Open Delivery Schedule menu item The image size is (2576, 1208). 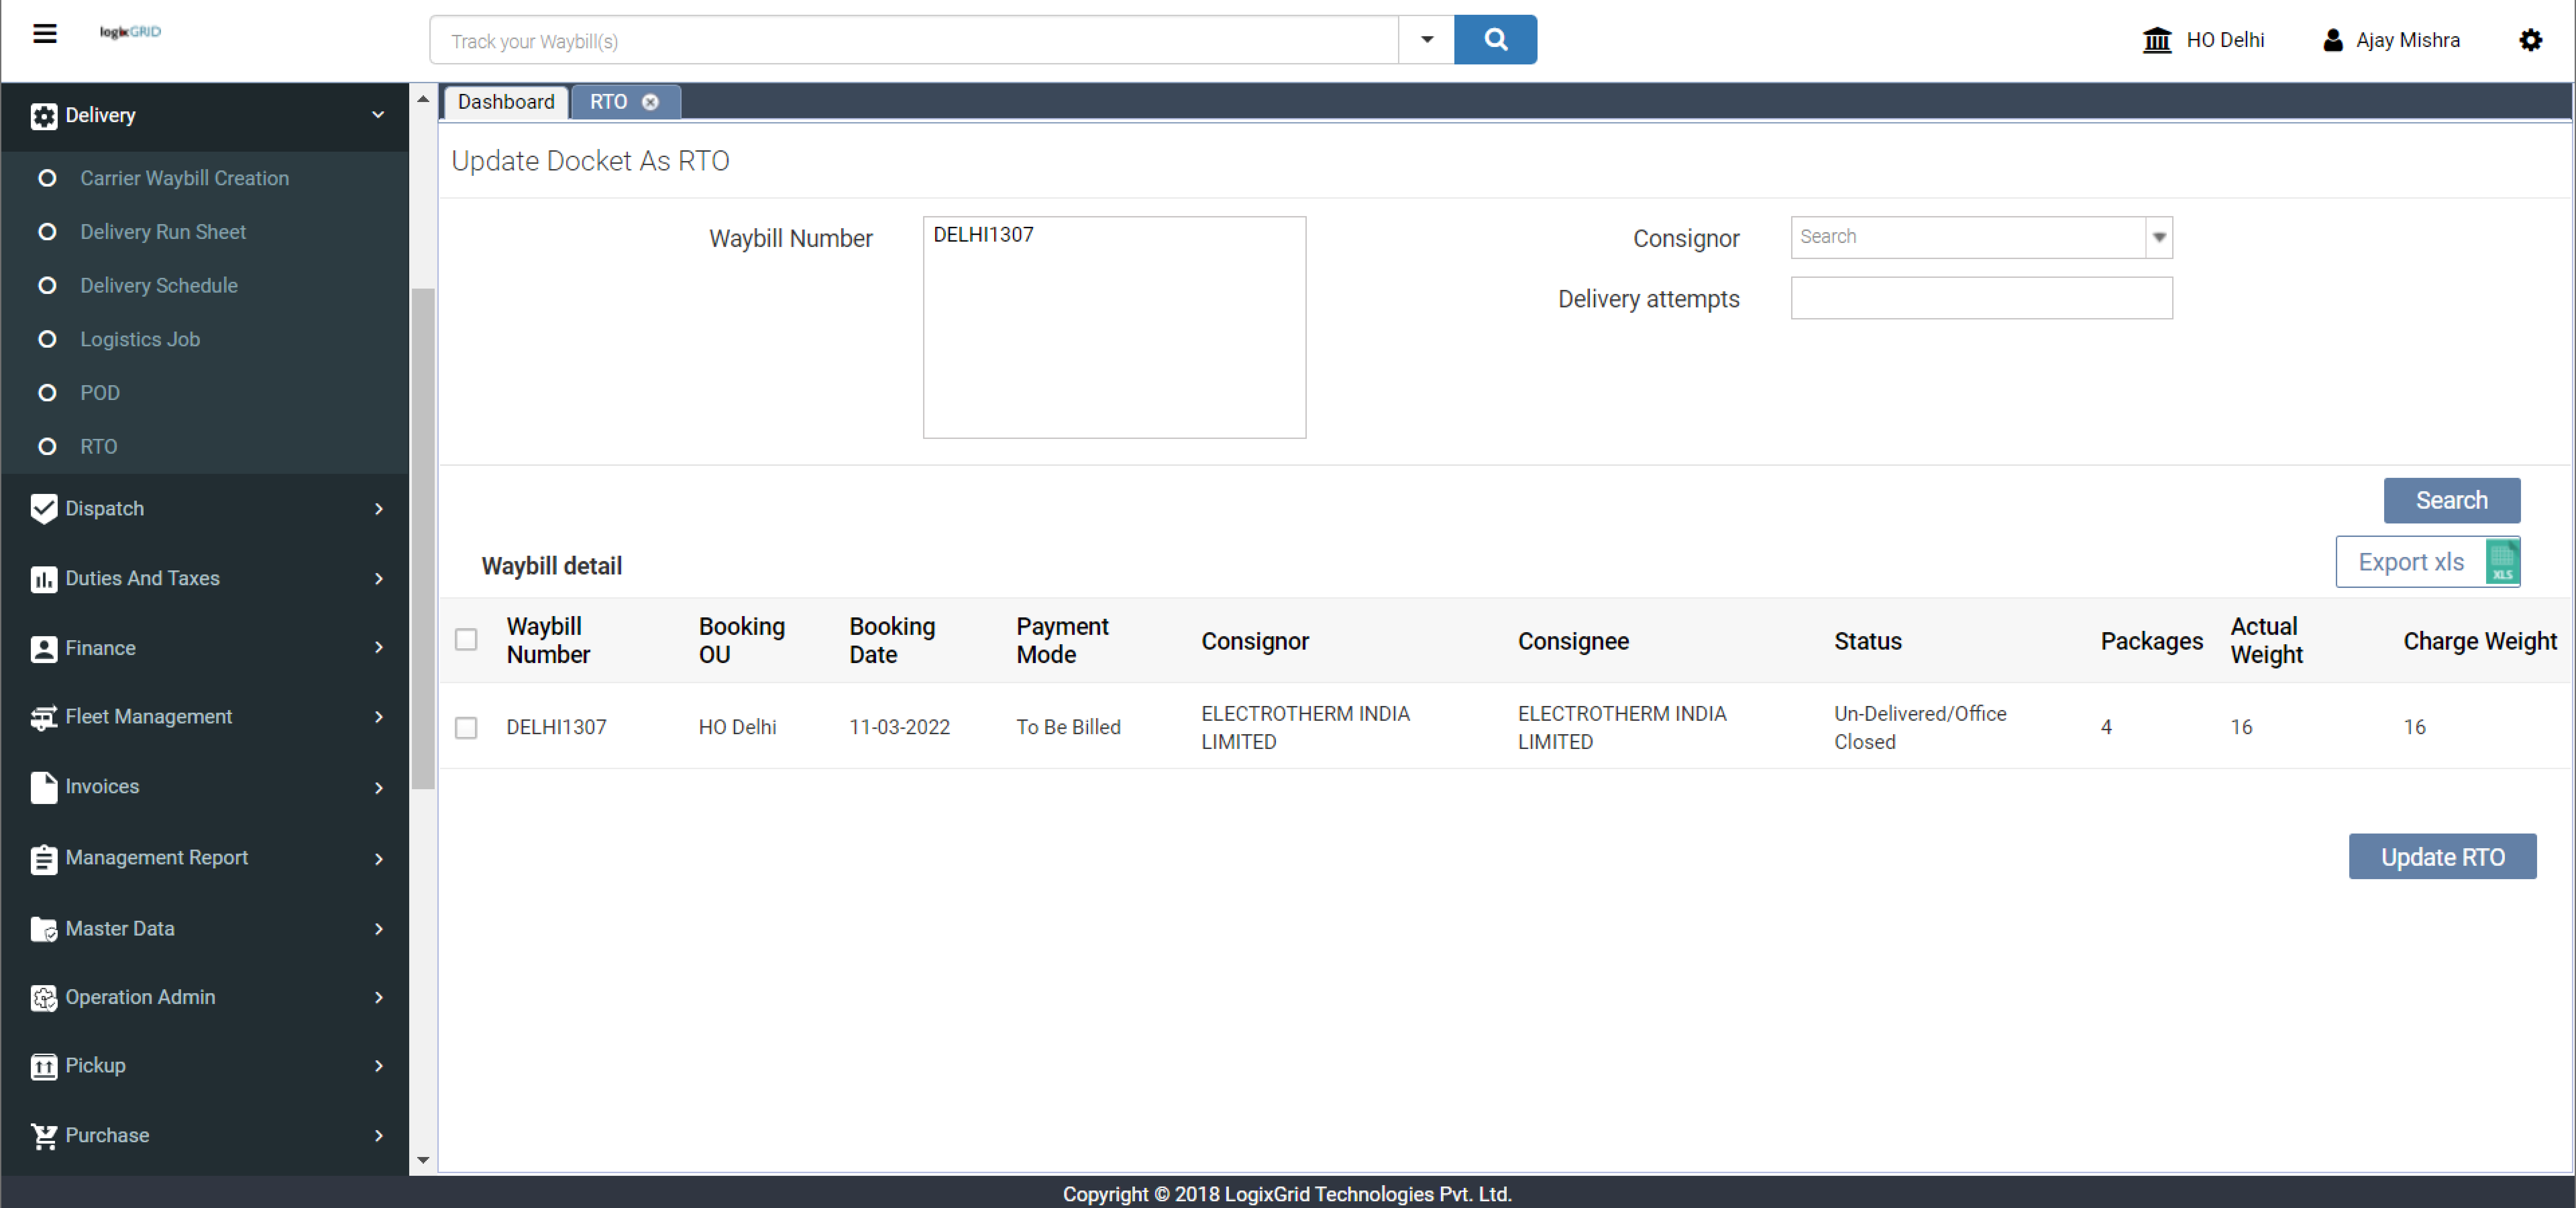pos(159,286)
